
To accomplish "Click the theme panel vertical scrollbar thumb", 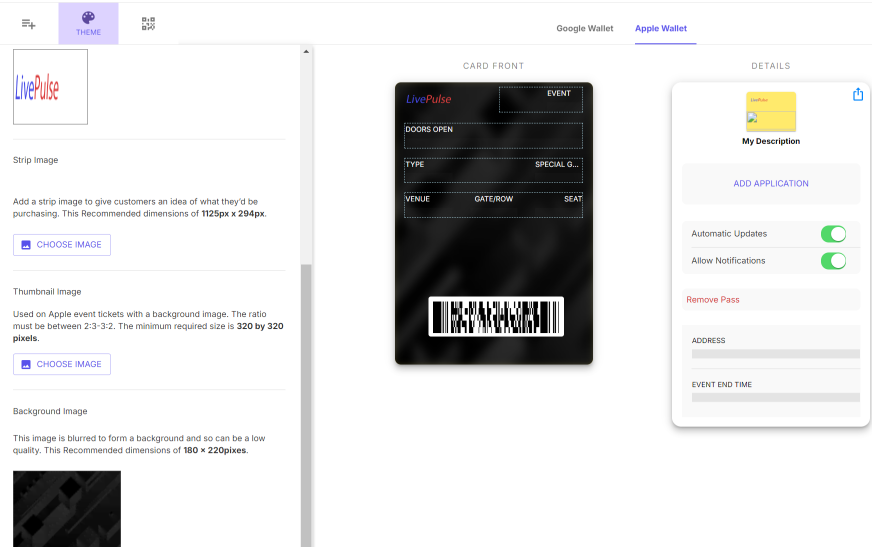I will coord(306,406).
